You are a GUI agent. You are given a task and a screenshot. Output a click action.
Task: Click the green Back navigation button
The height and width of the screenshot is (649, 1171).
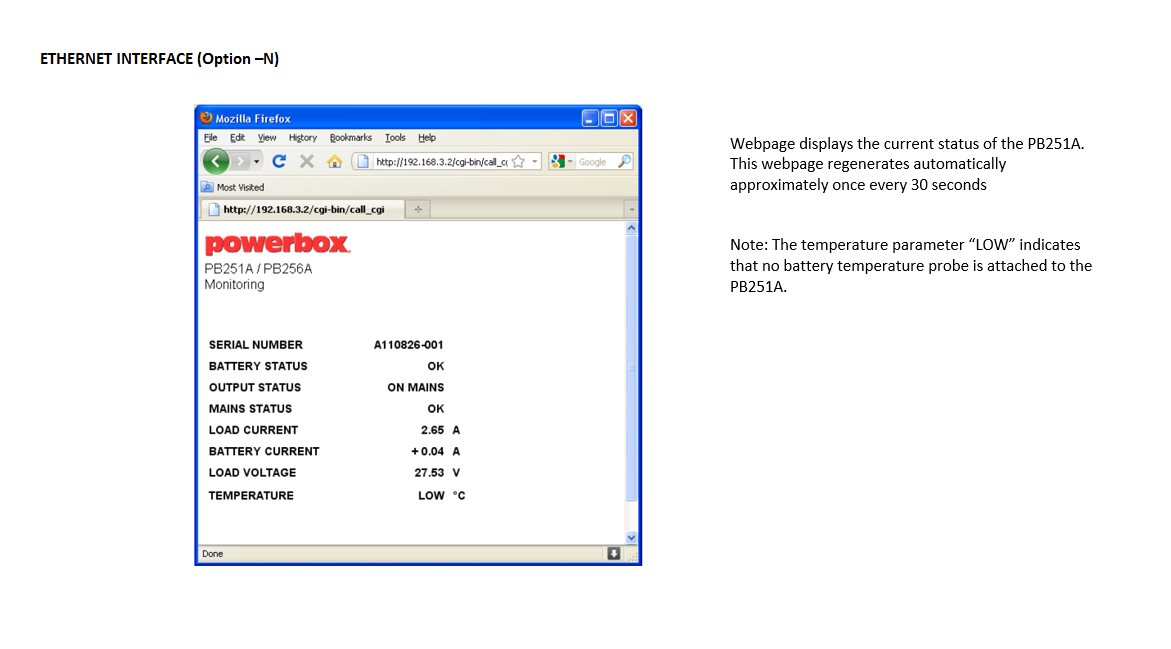(215, 161)
